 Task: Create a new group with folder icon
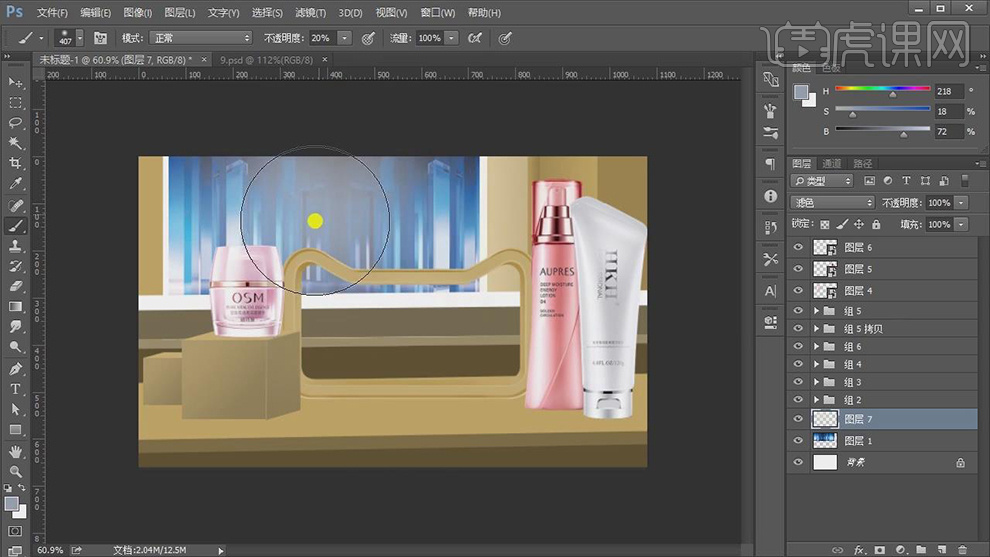[921, 550]
